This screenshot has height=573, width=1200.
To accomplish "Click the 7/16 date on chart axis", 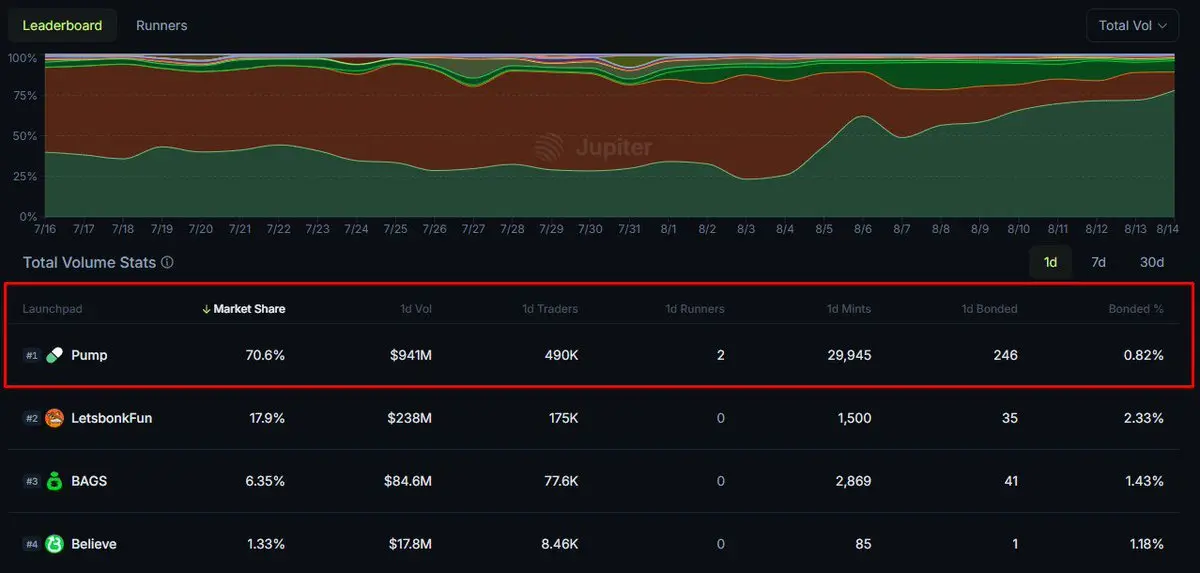I will click(x=45, y=229).
